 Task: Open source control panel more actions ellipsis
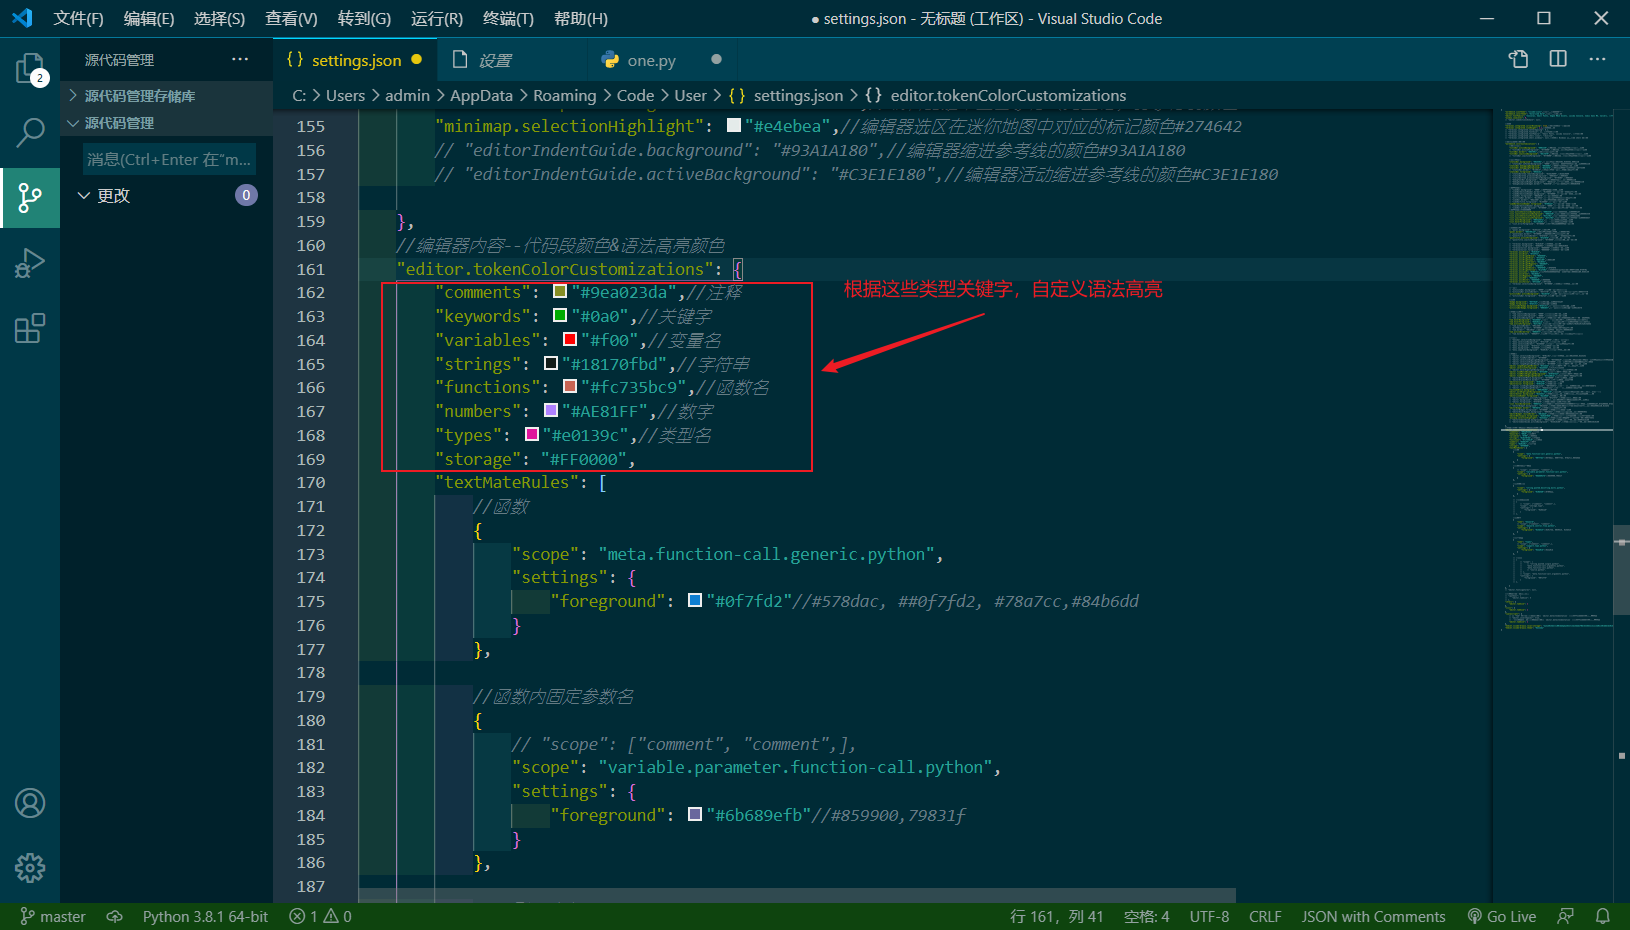coord(240,59)
